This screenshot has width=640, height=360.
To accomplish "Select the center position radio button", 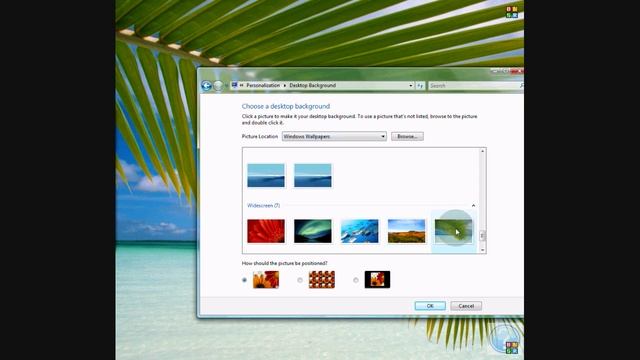I will pyautogui.click(x=356, y=280).
